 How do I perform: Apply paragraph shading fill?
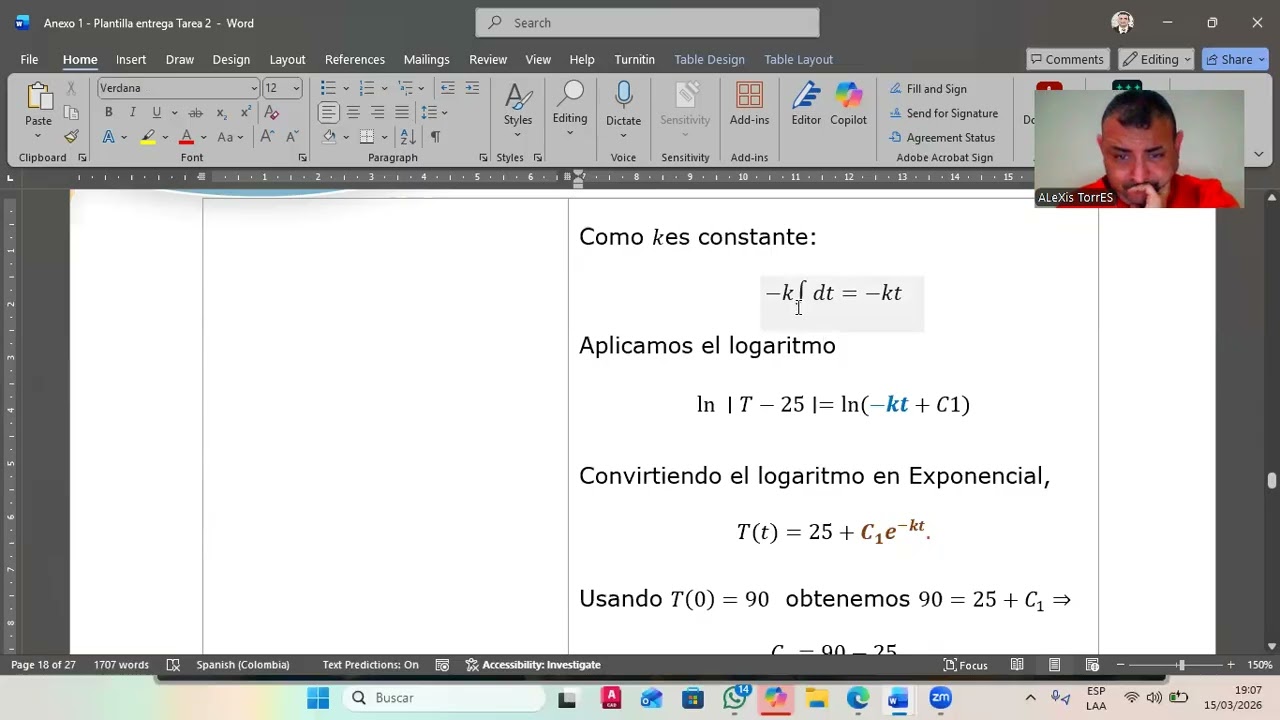(x=329, y=136)
